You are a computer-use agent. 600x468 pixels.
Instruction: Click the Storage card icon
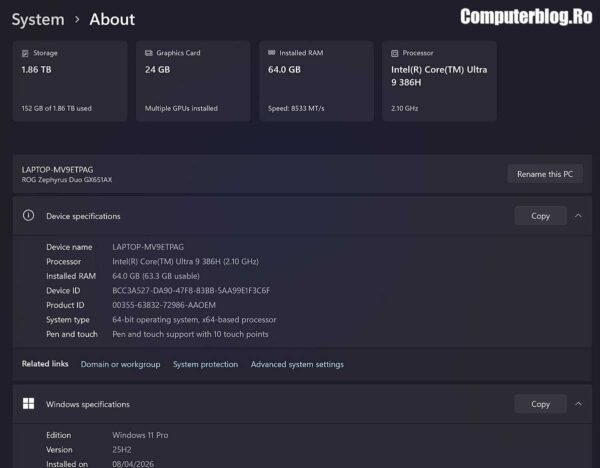click(25, 53)
